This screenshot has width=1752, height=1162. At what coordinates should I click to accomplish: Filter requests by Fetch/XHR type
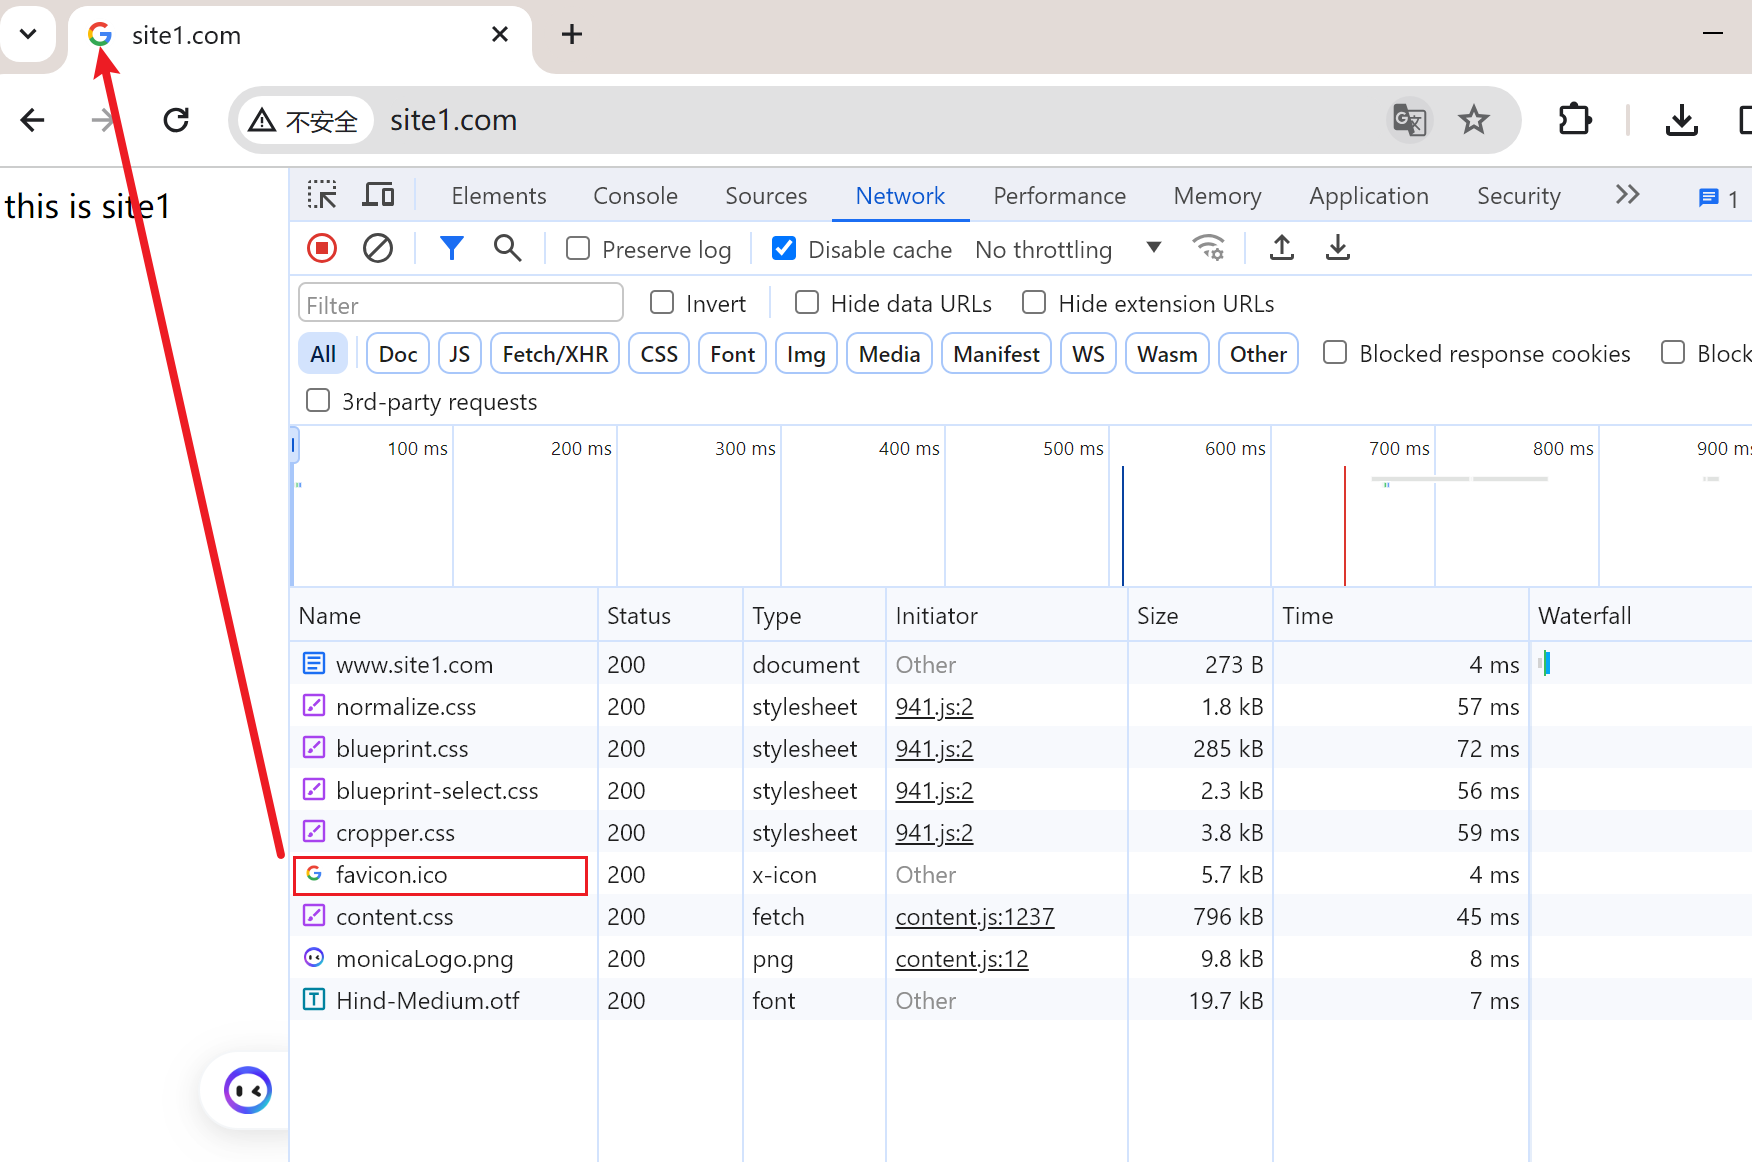[x=555, y=354]
